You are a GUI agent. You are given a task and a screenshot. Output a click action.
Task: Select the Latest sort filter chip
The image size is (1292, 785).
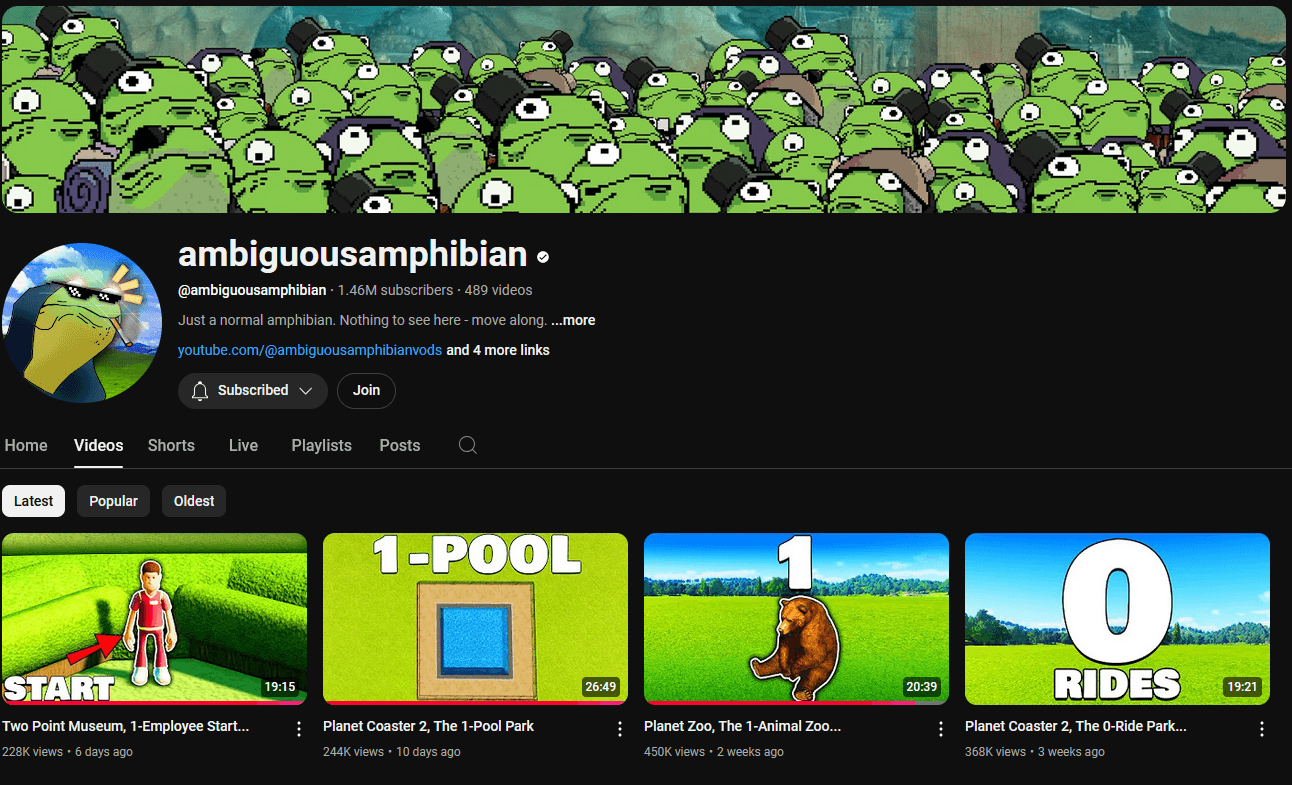pos(34,501)
